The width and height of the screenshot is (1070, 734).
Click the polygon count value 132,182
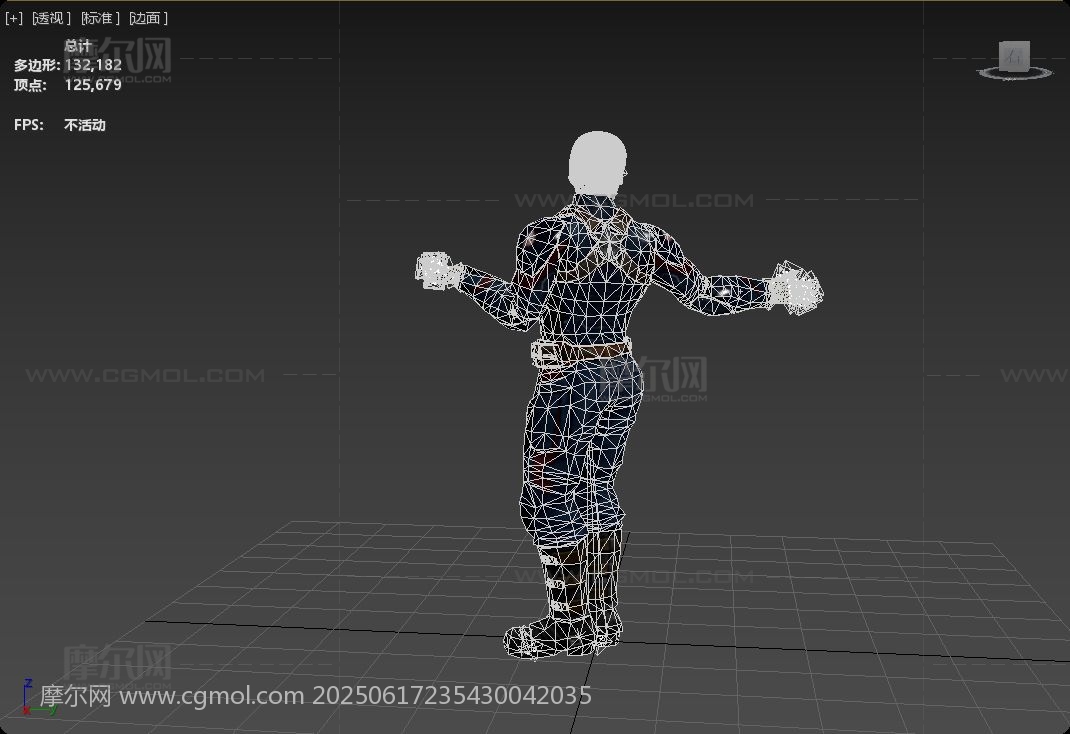(x=93, y=65)
